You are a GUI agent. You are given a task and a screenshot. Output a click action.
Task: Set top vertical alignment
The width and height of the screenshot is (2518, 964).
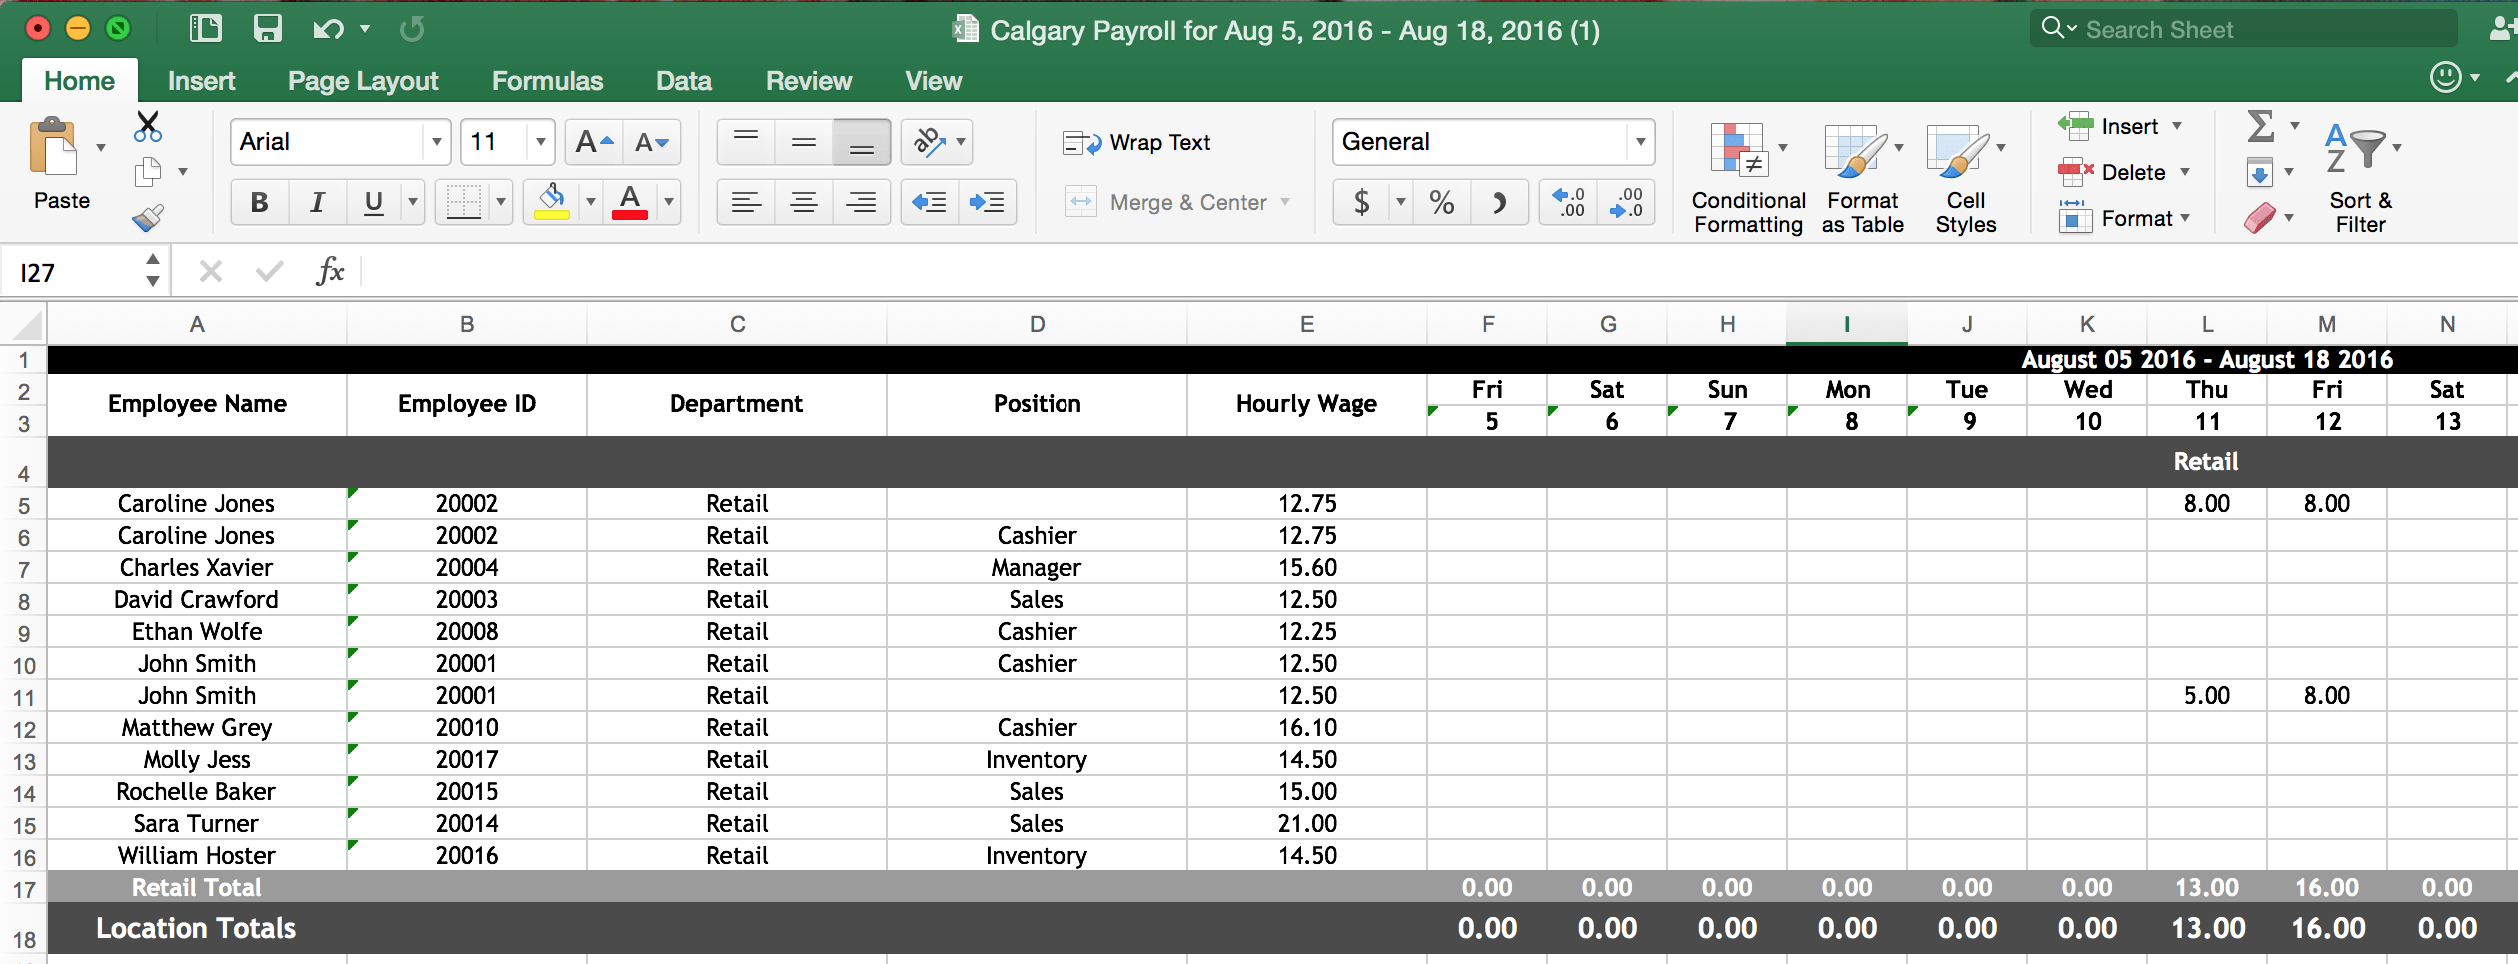click(x=746, y=142)
